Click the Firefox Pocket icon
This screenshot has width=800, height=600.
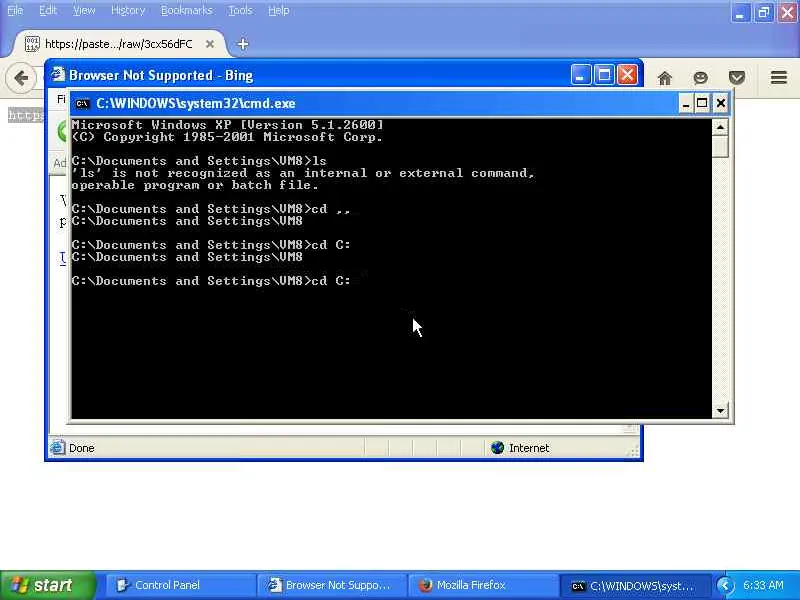coord(737,78)
